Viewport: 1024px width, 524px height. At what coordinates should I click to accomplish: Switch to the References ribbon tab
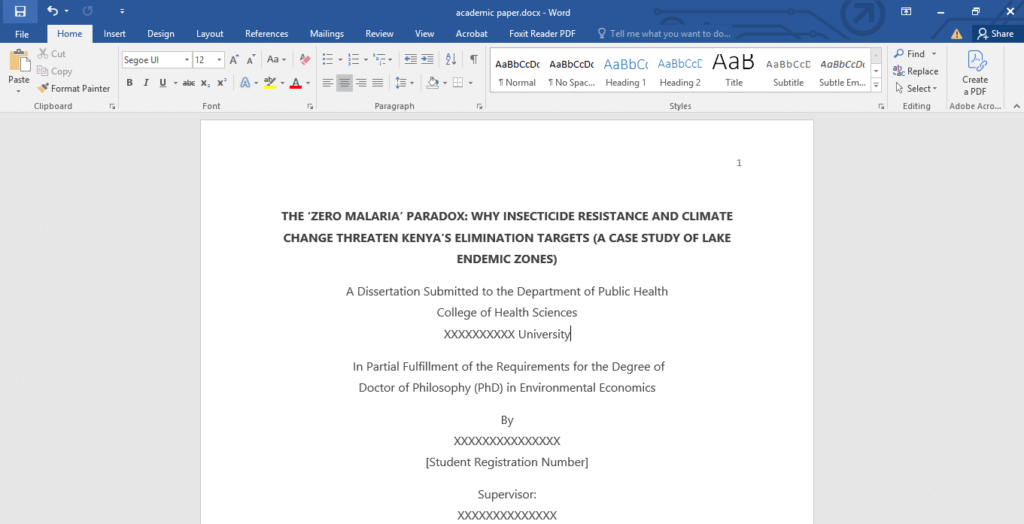[266, 33]
